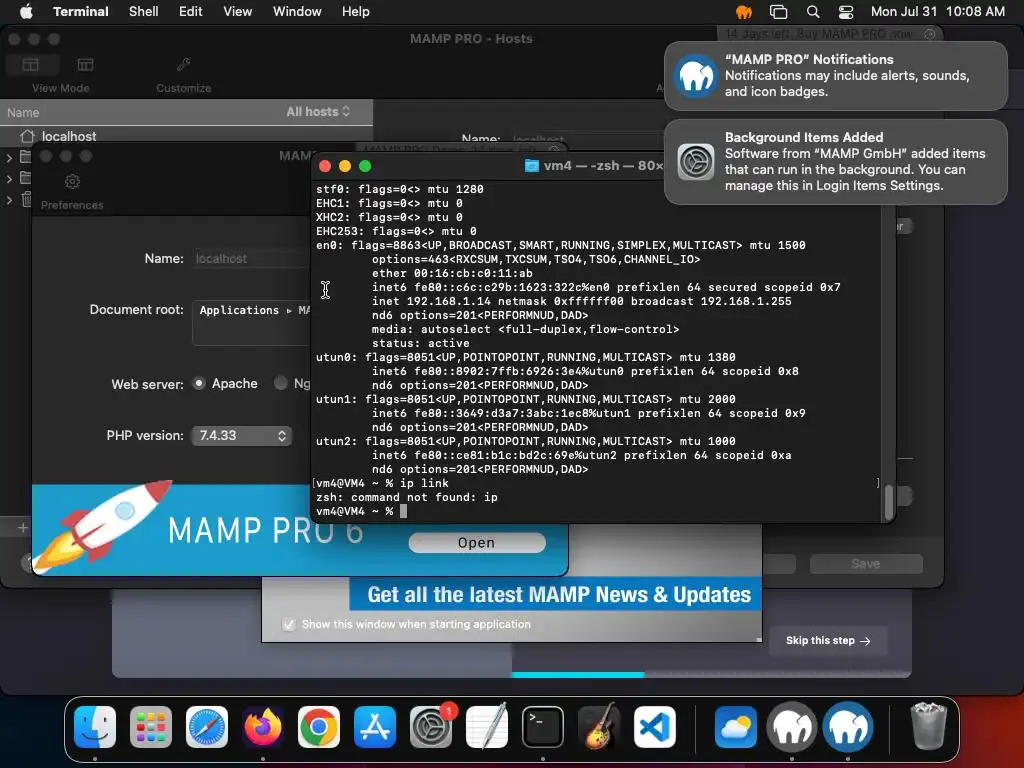Click the blue MAMP PRO elephant Dock icon
Screen dimensions: 1024x768
pos(848,727)
